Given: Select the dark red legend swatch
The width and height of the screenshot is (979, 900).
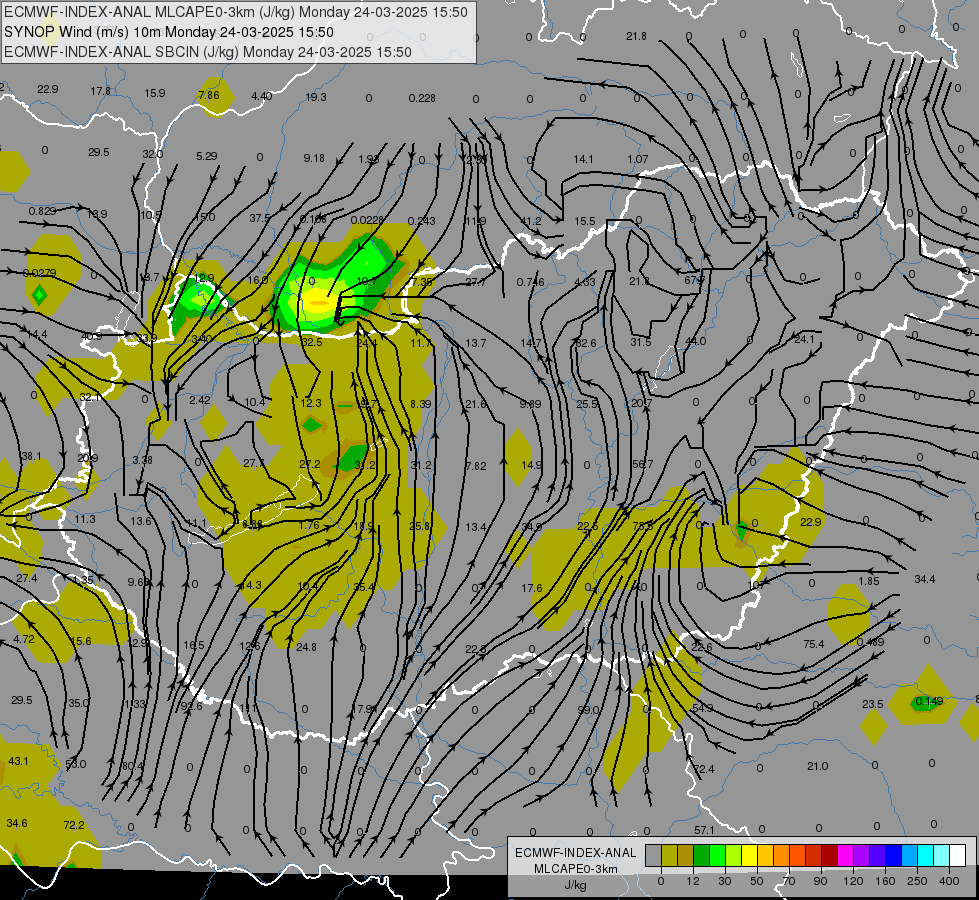Looking at the screenshot, I should point(829,856).
